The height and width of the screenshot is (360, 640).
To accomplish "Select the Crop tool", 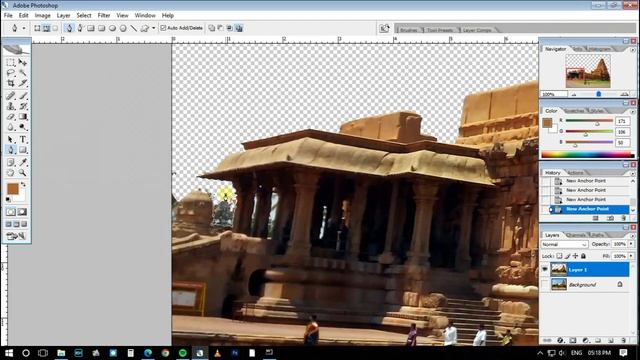I will [x=11, y=83].
